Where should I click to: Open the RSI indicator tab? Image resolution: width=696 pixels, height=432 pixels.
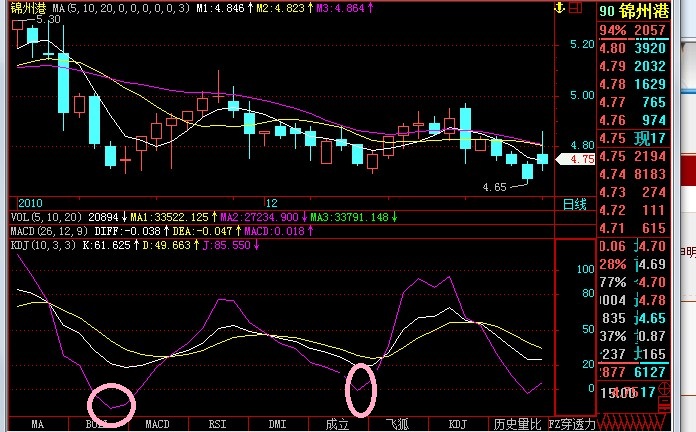click(x=217, y=424)
